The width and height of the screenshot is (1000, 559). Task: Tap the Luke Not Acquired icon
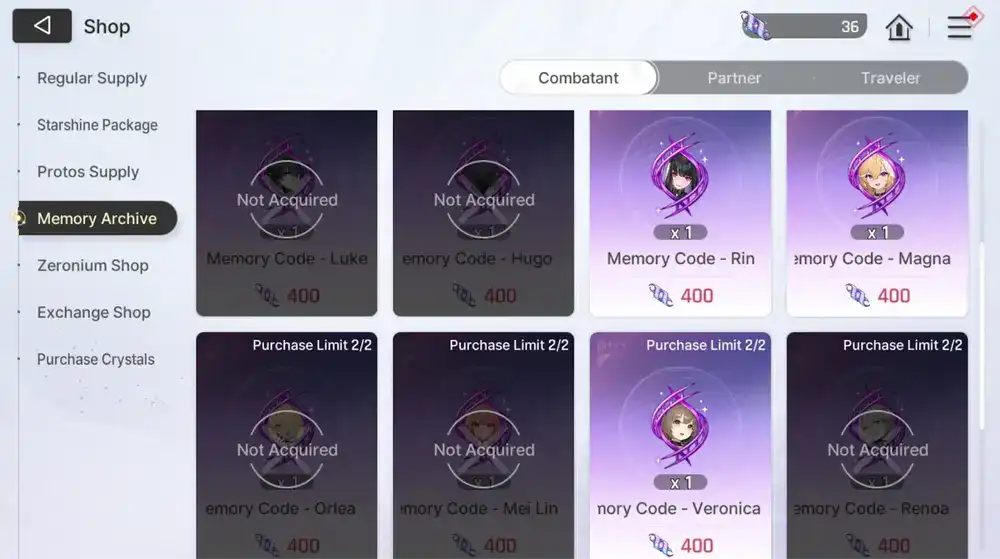287,190
